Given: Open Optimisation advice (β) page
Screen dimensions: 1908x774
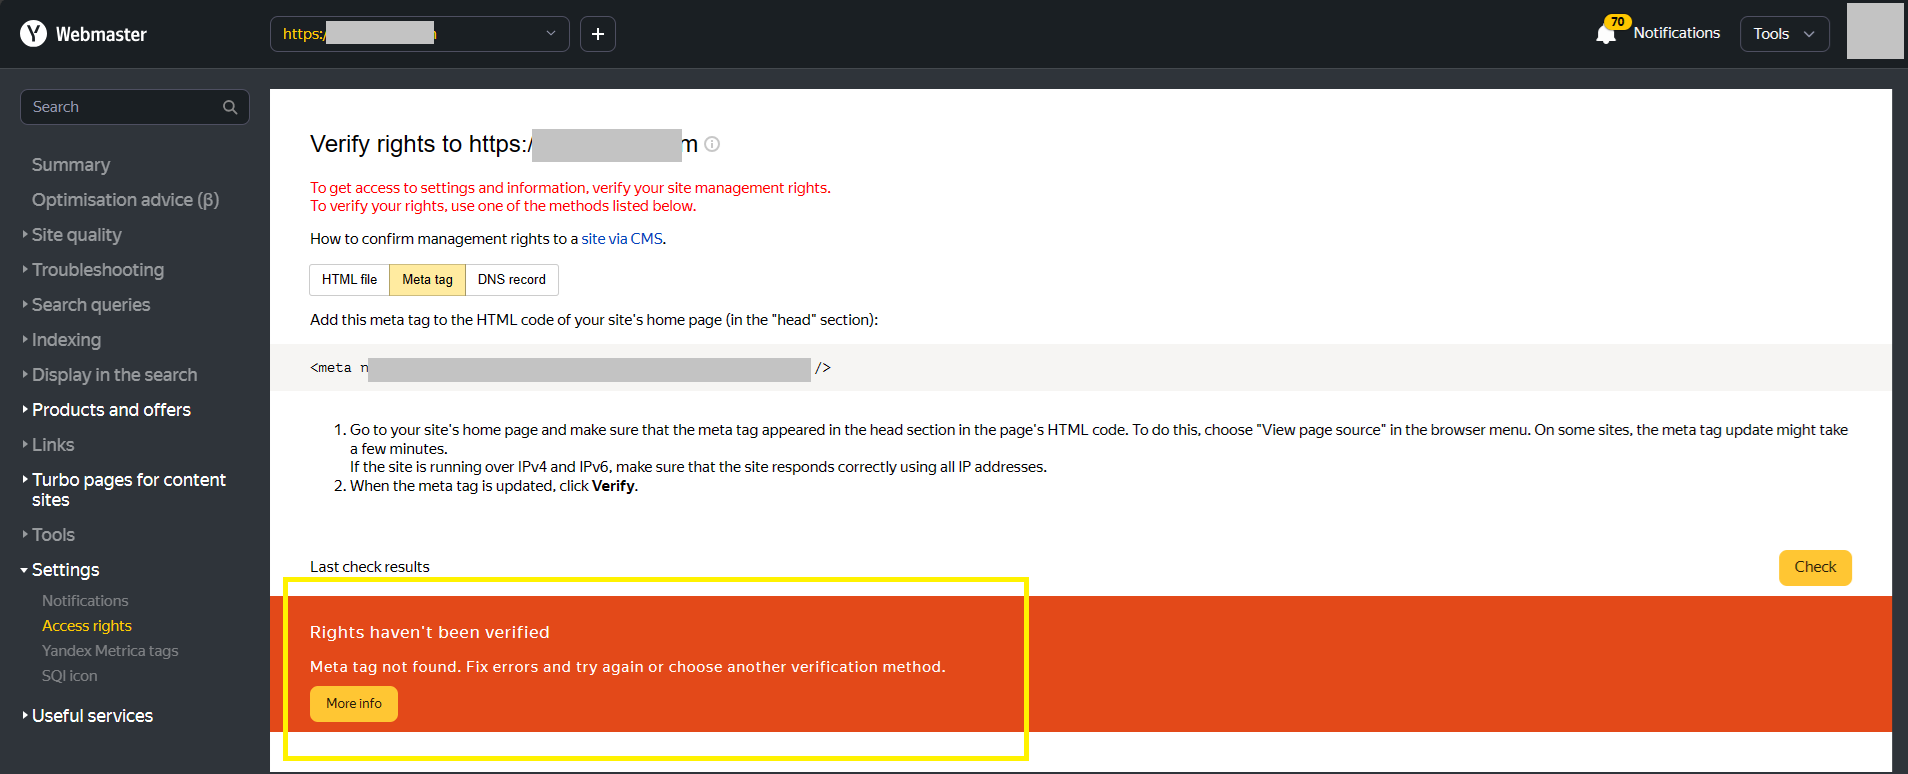Looking at the screenshot, I should point(125,200).
